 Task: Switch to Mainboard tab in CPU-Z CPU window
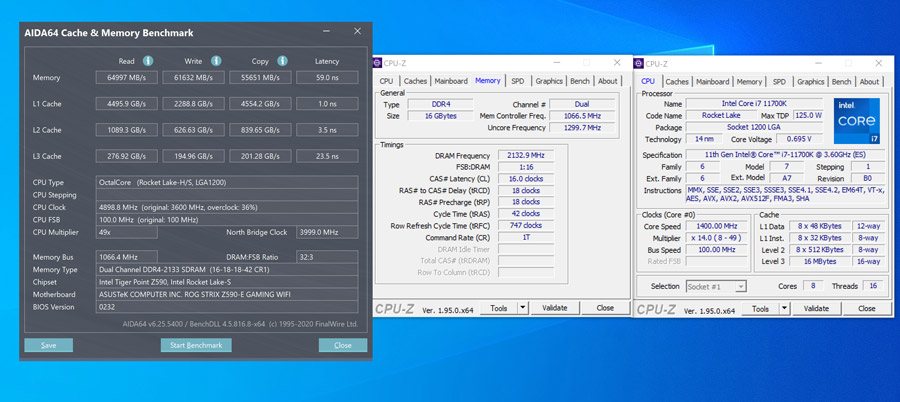712,82
